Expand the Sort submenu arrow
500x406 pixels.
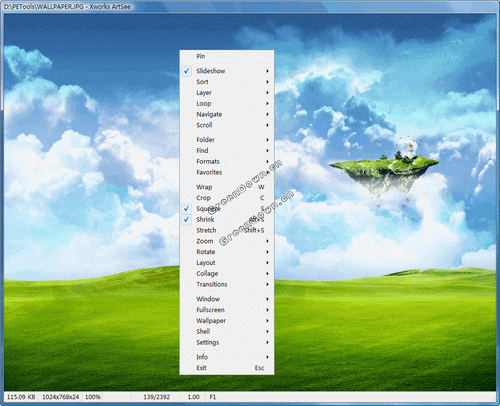(x=267, y=82)
